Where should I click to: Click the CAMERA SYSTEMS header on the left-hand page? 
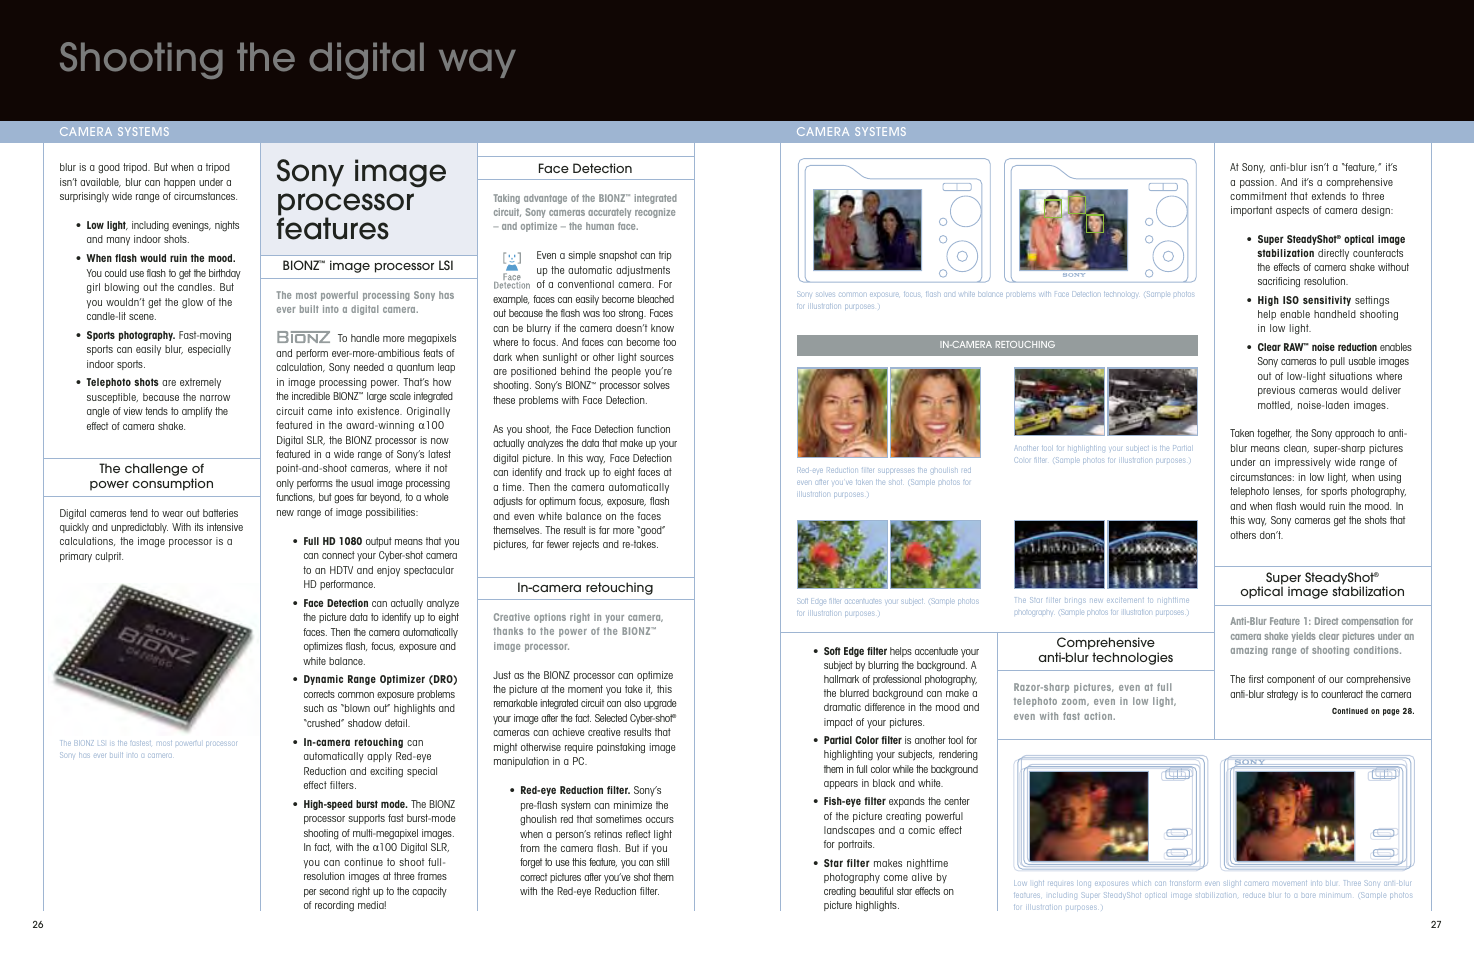(114, 132)
